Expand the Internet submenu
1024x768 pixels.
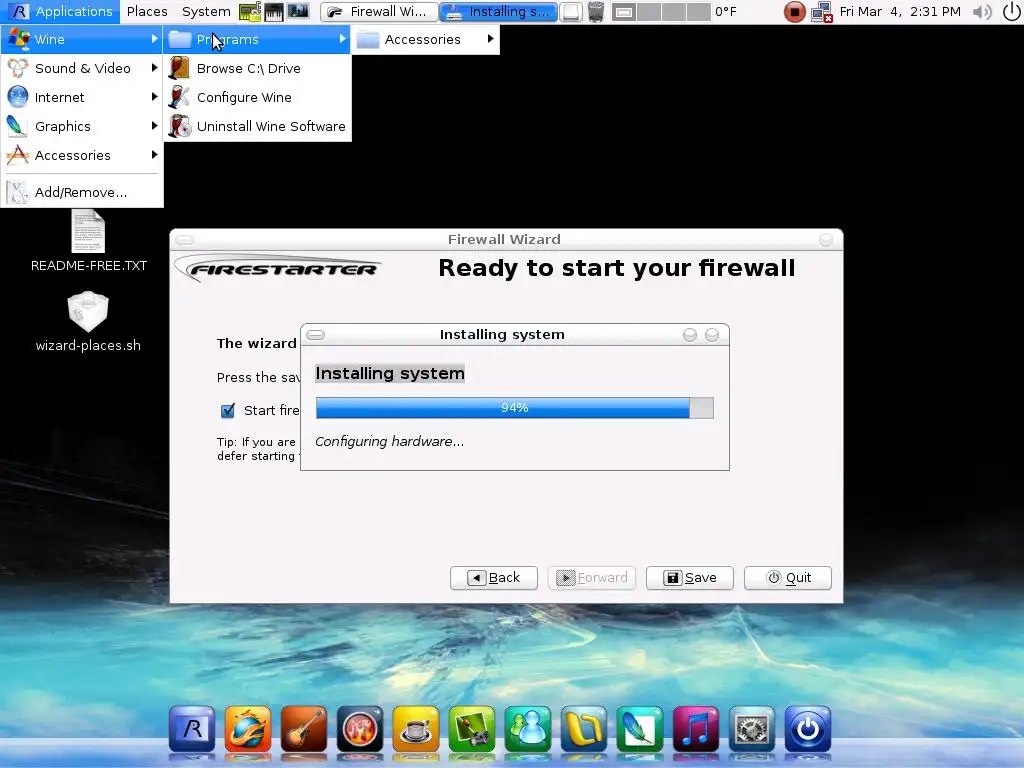point(82,97)
